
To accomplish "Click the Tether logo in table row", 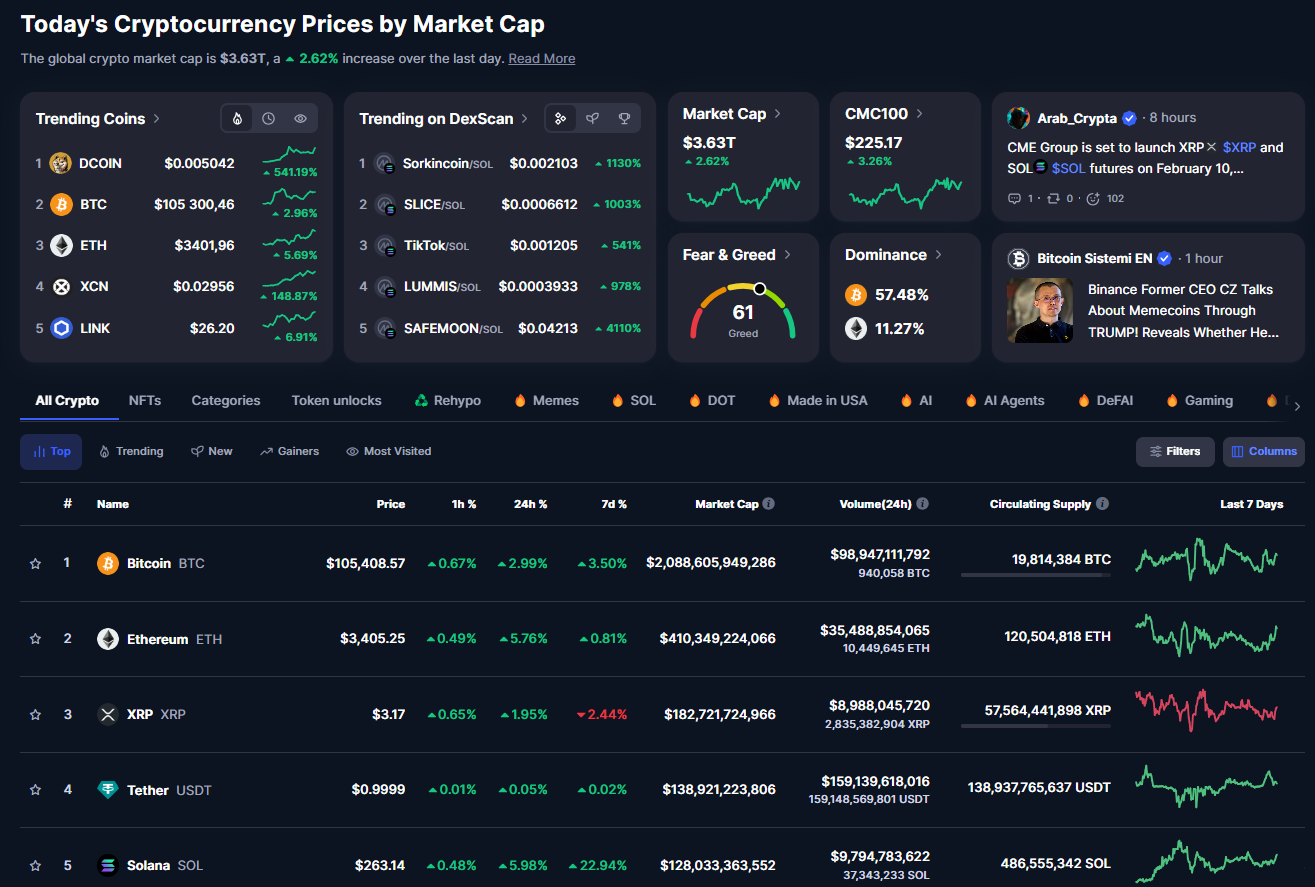I will (x=108, y=790).
